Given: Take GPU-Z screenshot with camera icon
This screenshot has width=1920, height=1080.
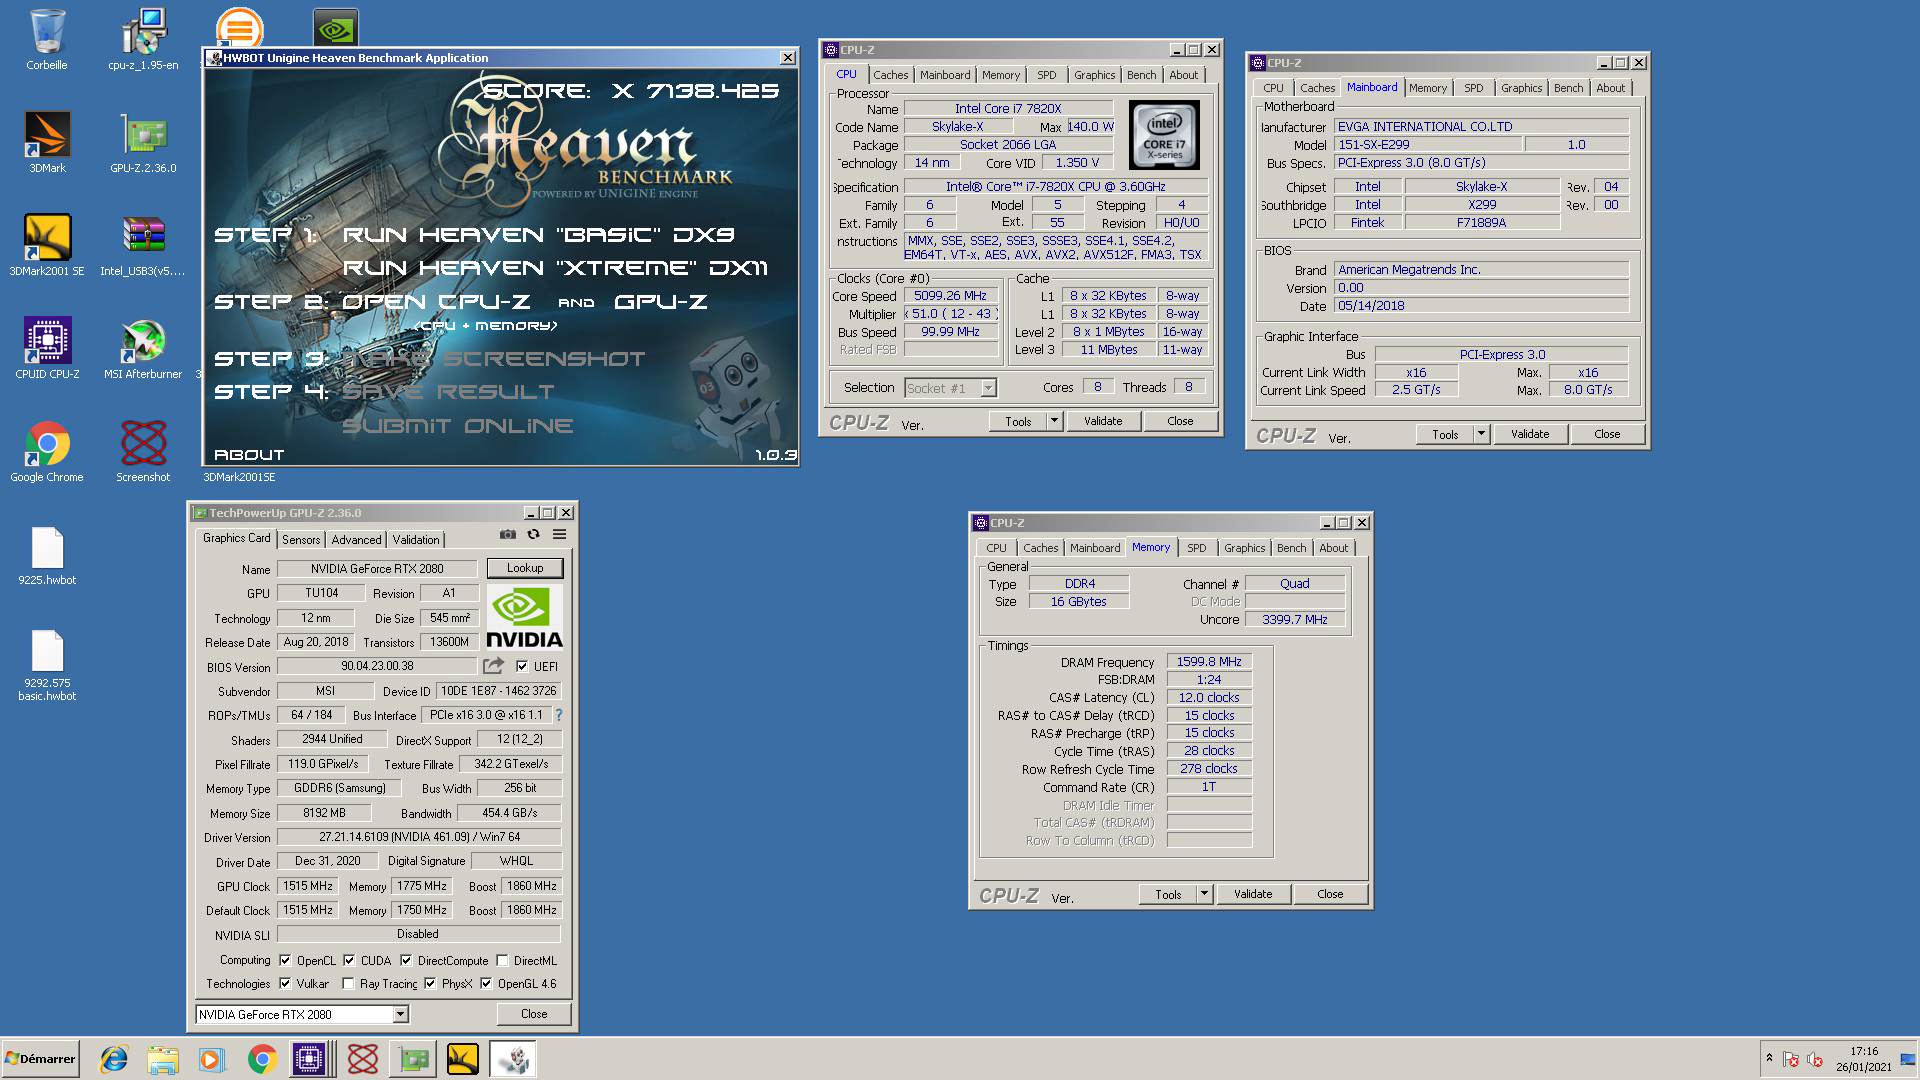Looking at the screenshot, I should pos(508,535).
